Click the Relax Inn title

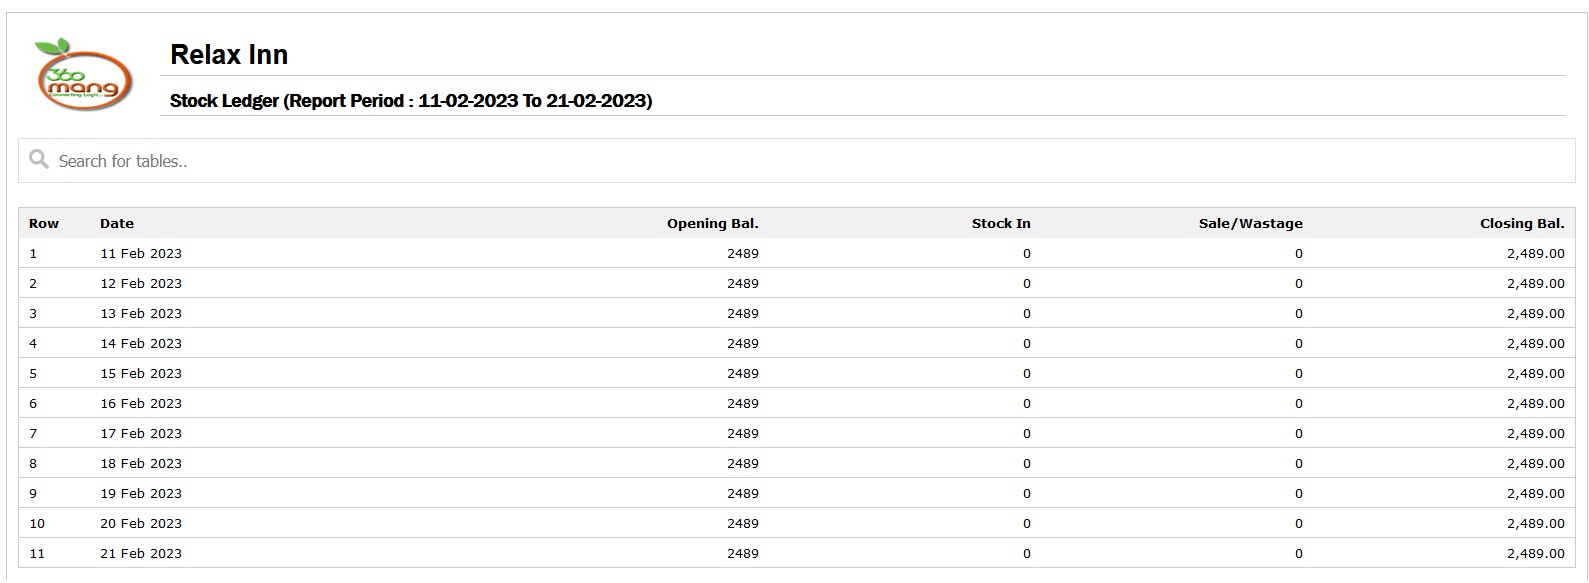pos(229,54)
